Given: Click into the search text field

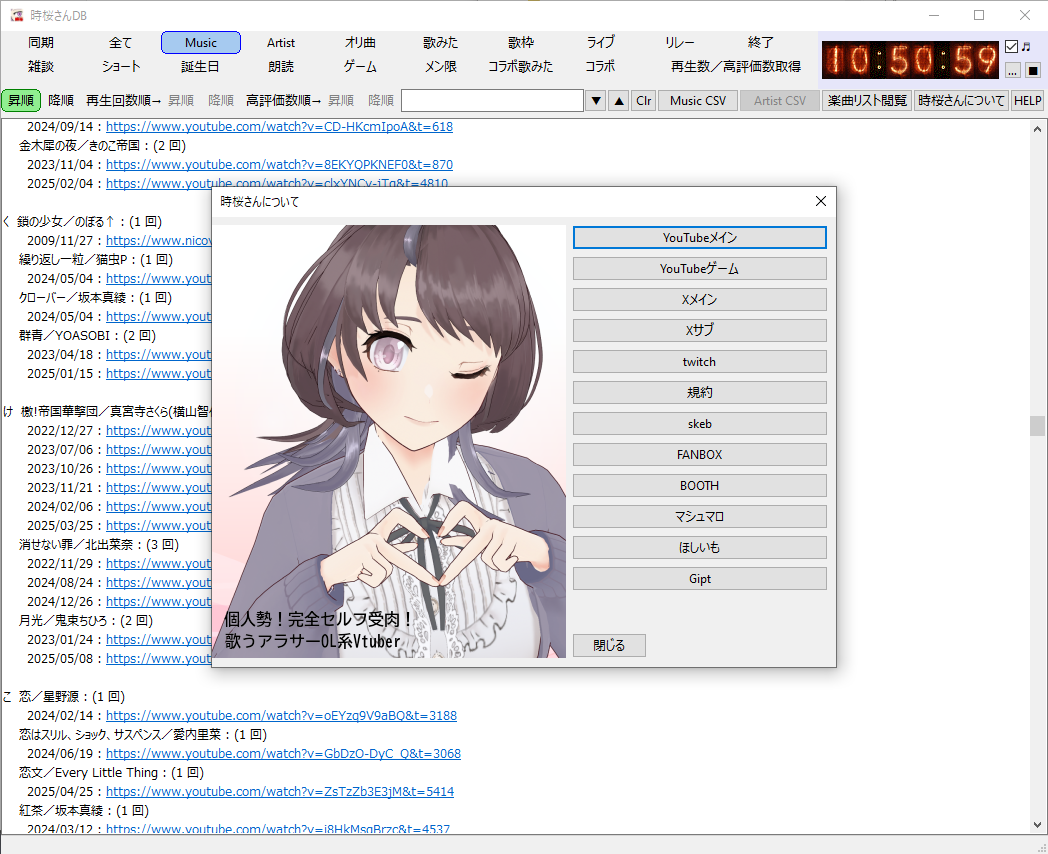Looking at the screenshot, I should [493, 101].
